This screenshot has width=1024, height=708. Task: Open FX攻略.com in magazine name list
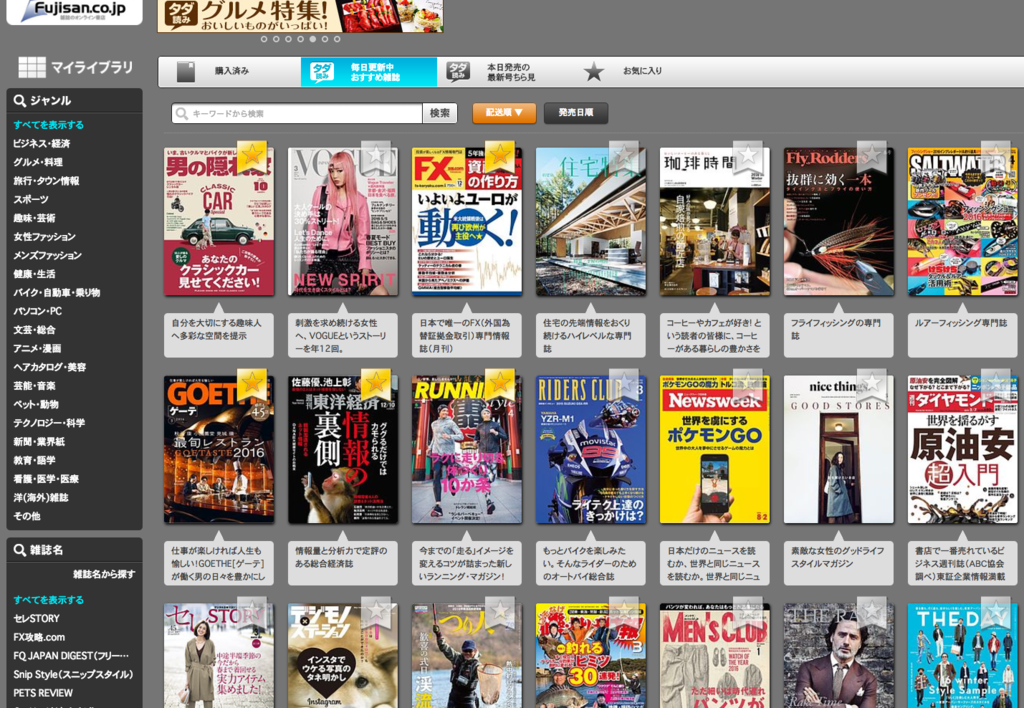(39, 637)
